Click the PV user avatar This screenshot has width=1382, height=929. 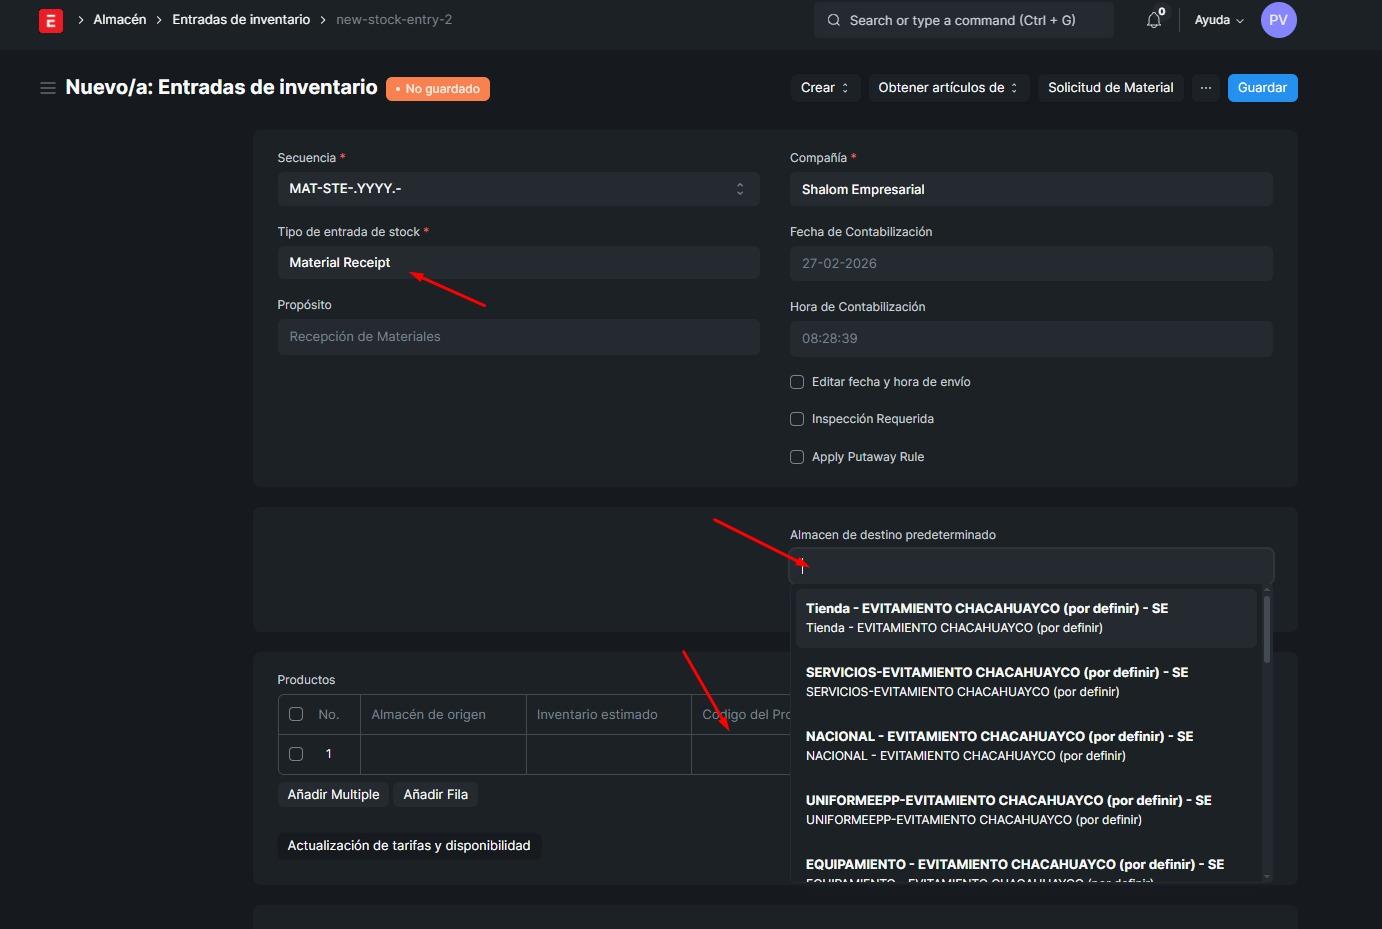[x=1278, y=20]
